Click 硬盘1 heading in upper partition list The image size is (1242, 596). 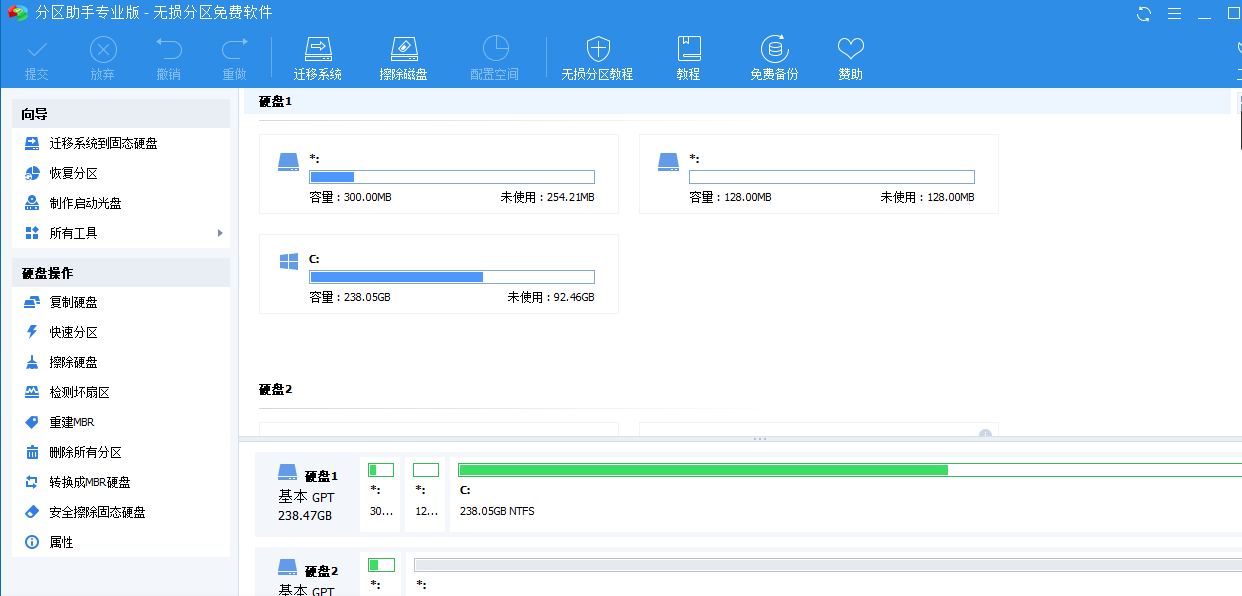coord(275,102)
